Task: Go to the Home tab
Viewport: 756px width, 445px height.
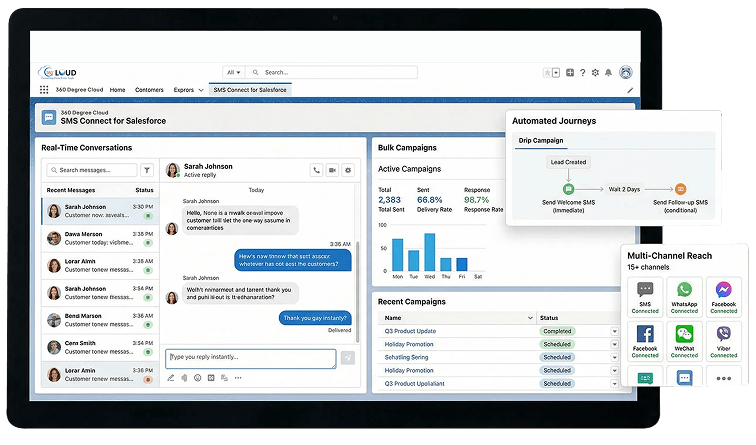Action: [117, 90]
